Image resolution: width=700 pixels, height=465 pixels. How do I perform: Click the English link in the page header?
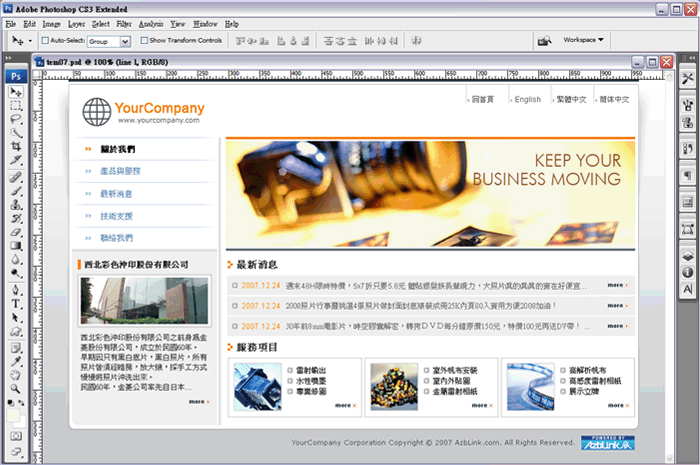point(527,99)
